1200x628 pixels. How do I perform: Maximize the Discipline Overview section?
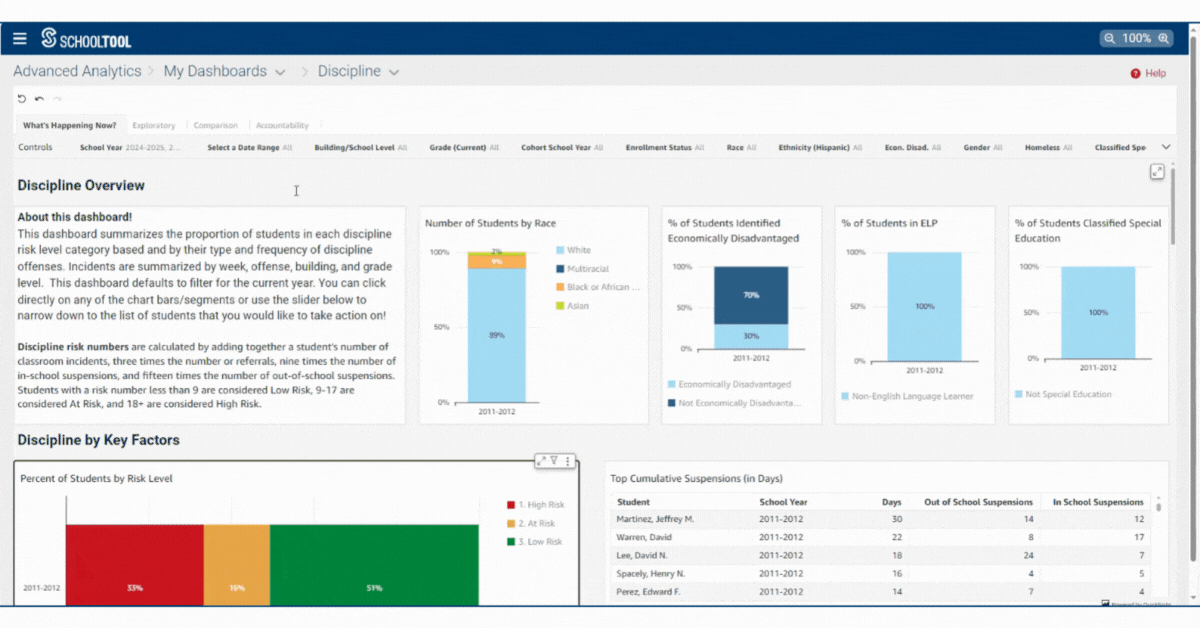[1157, 171]
